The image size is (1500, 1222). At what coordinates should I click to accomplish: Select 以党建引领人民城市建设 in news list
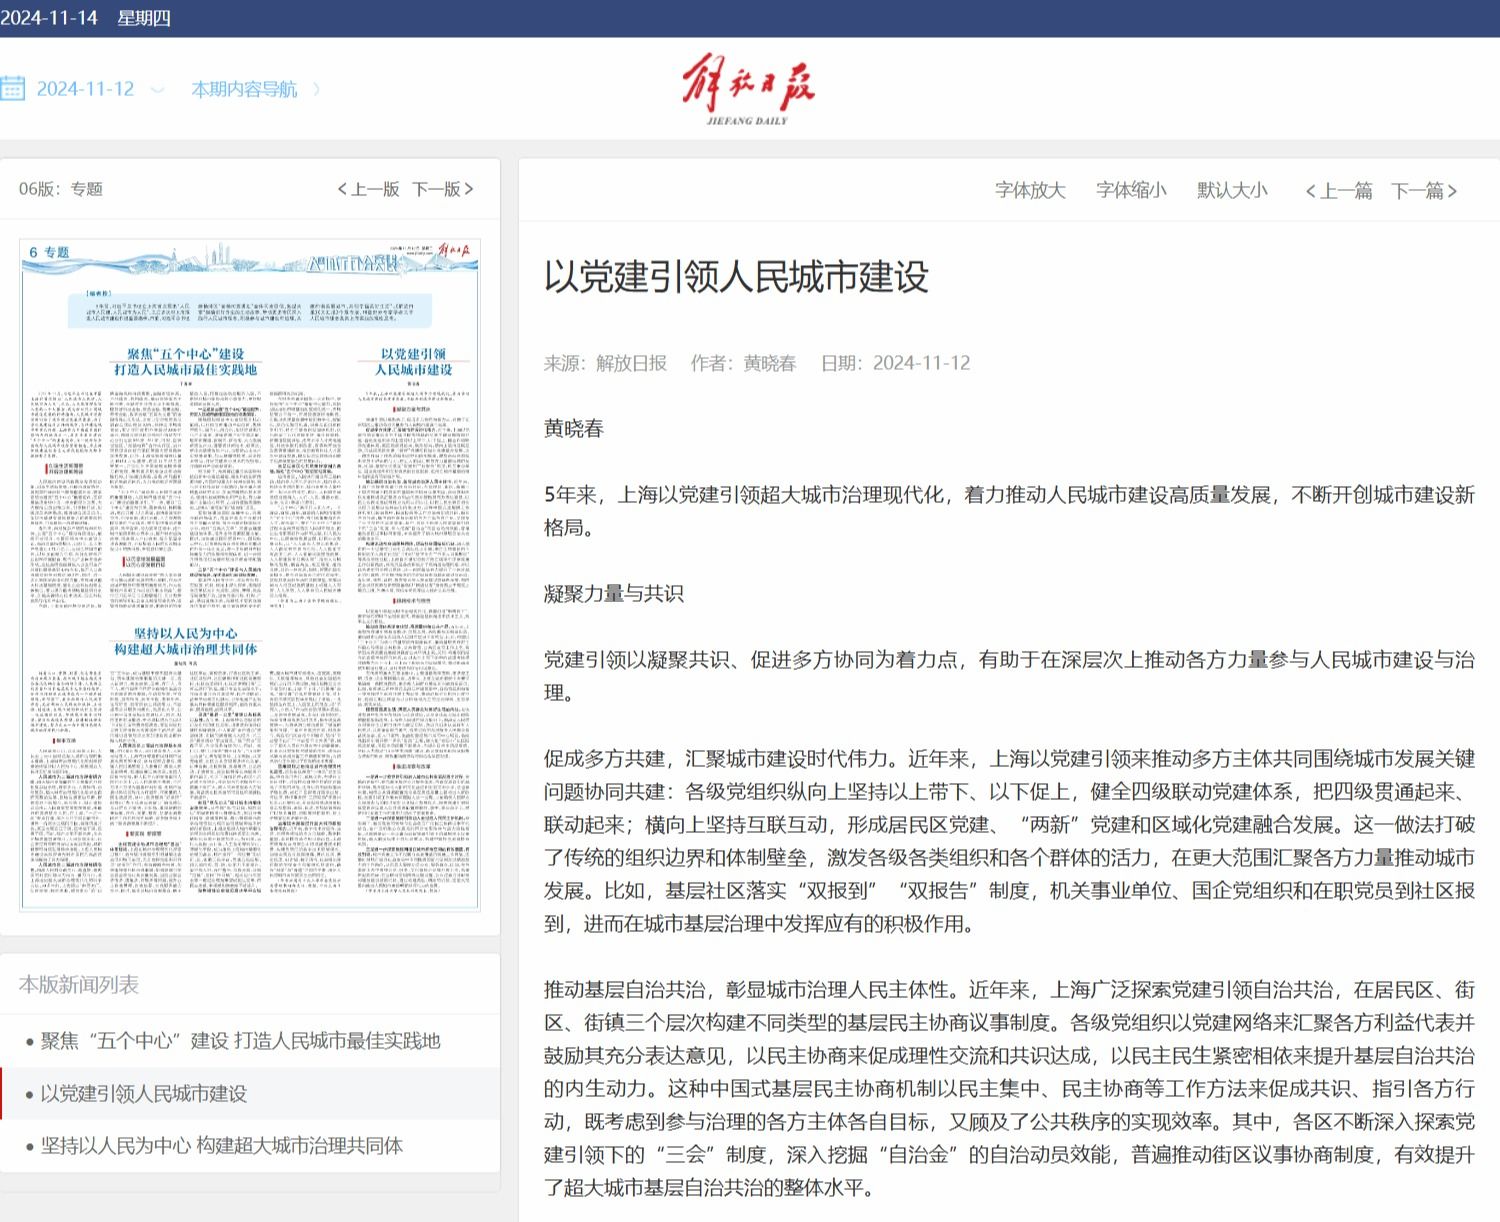tap(144, 1094)
